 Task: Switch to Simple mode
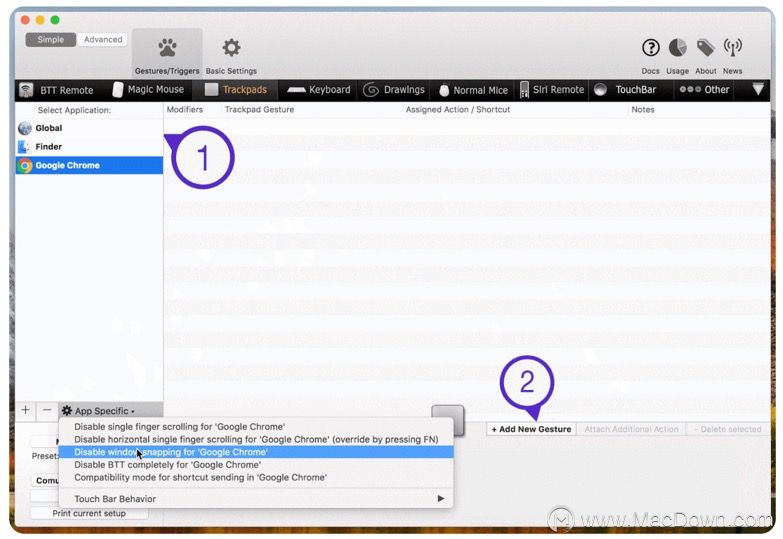pyautogui.click(x=50, y=39)
